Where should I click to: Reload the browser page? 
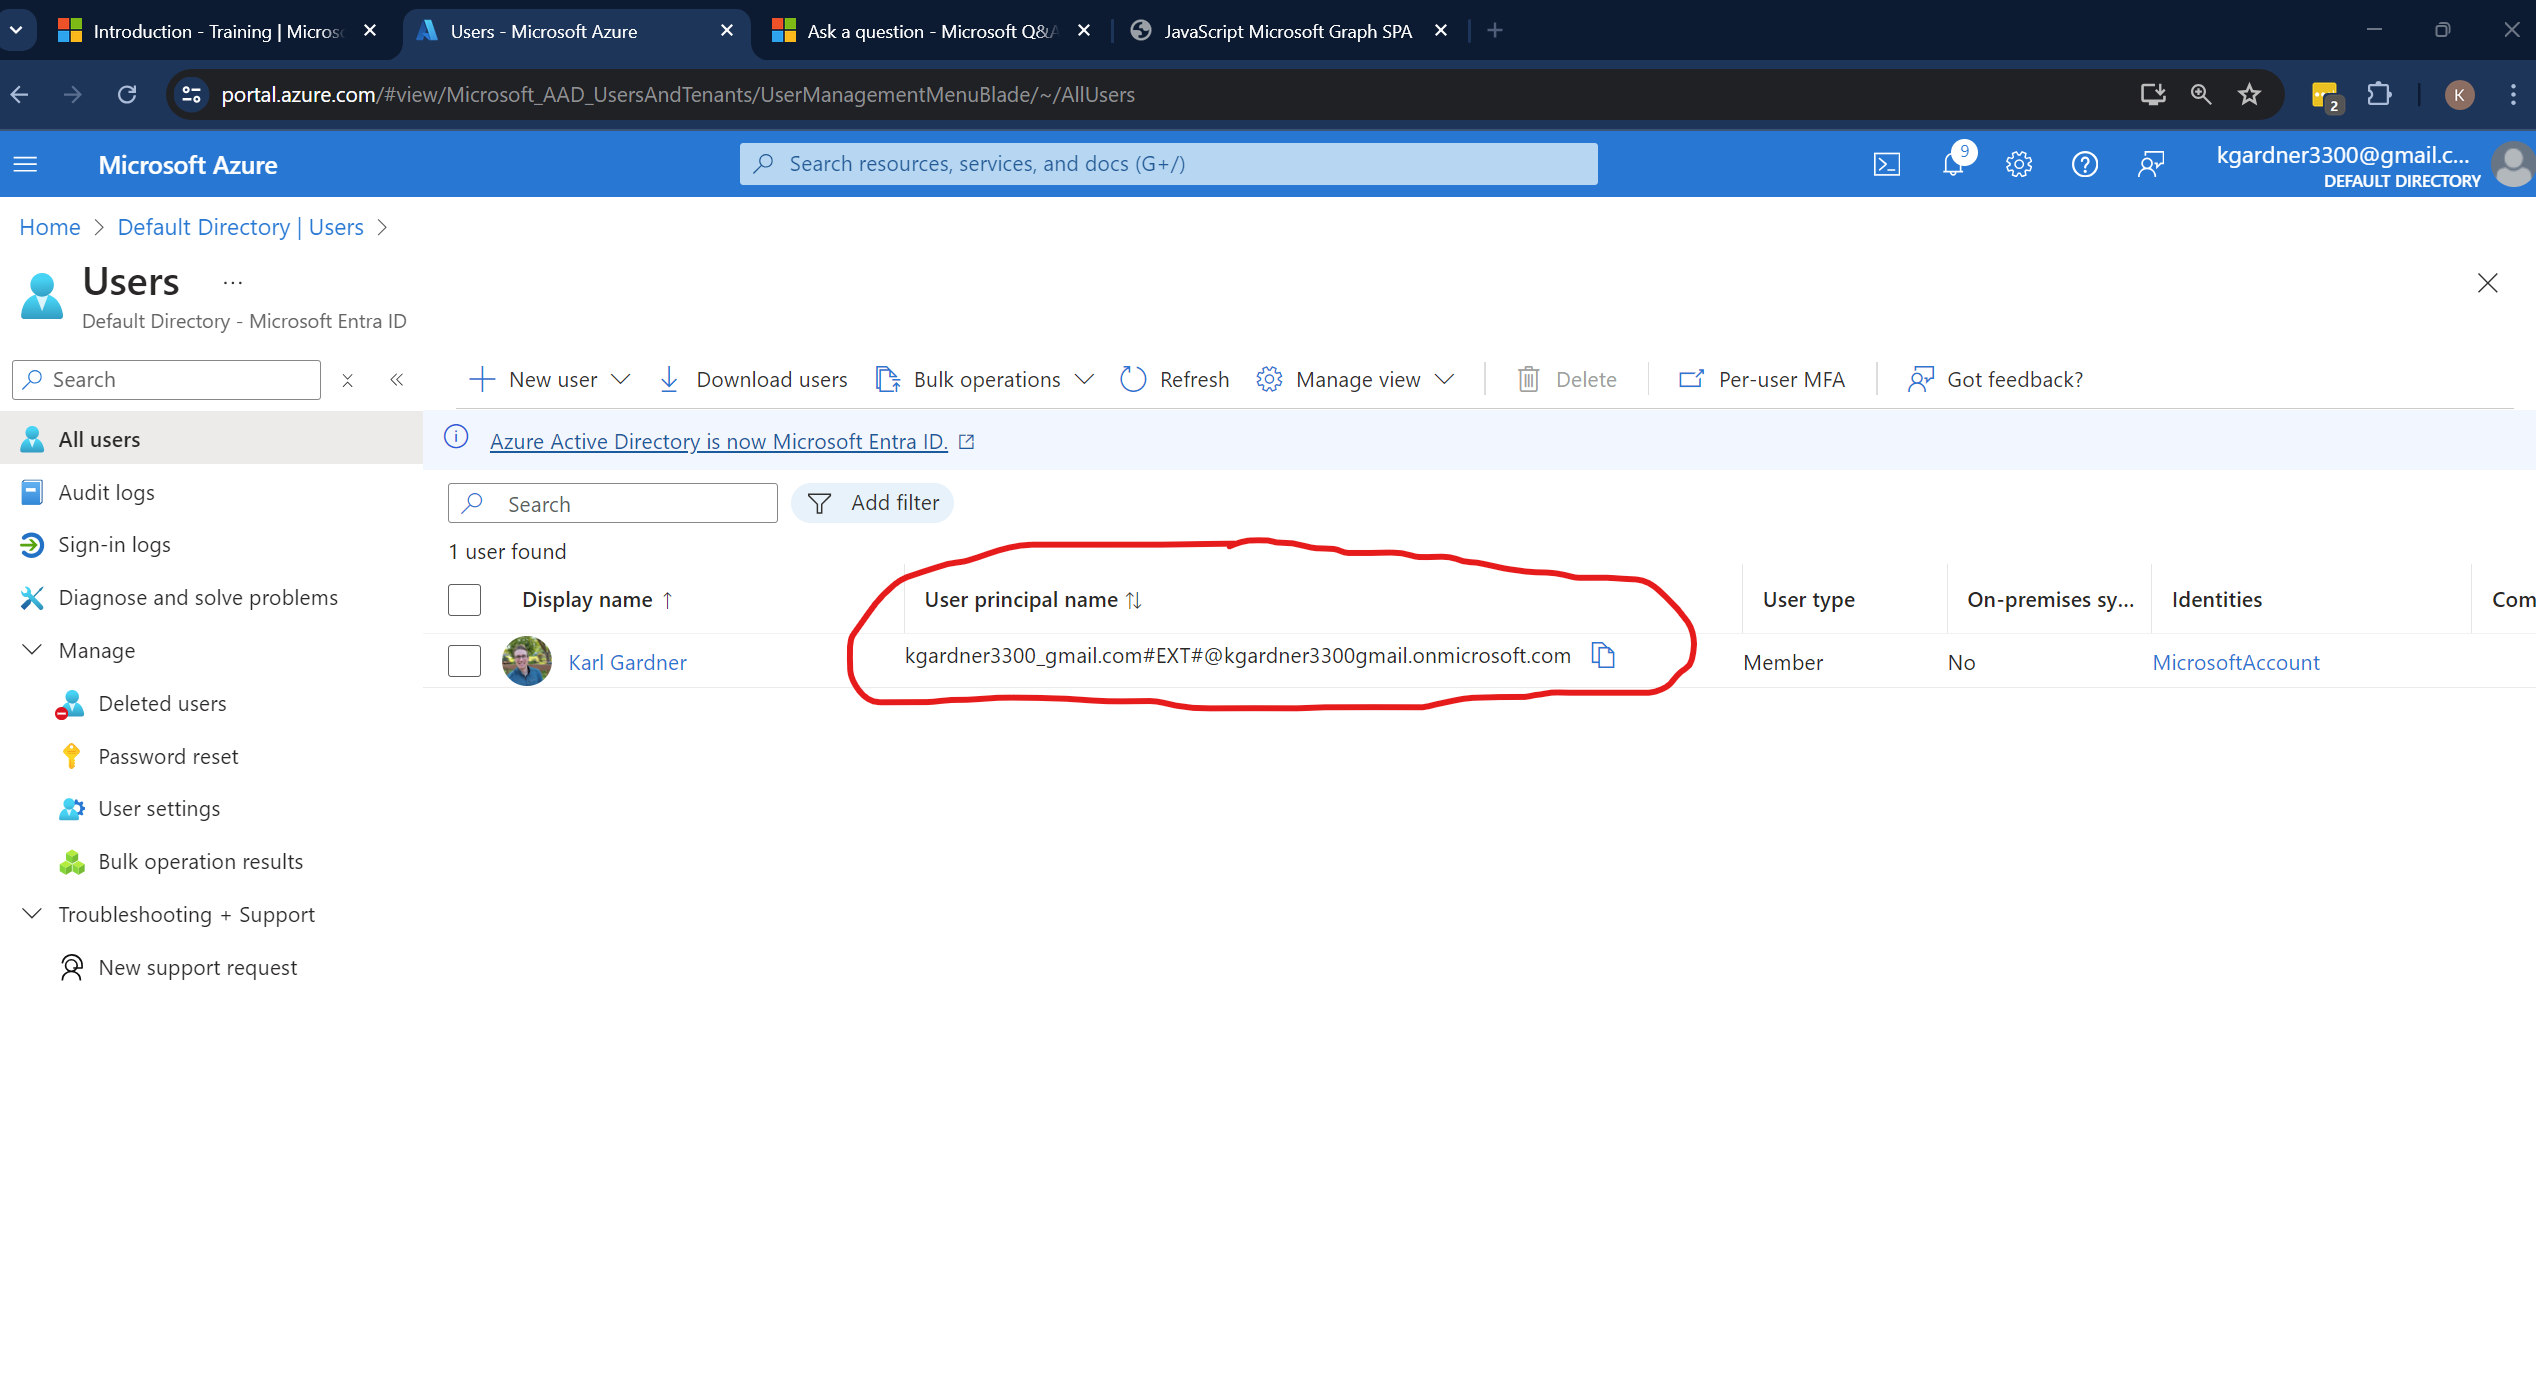point(127,95)
